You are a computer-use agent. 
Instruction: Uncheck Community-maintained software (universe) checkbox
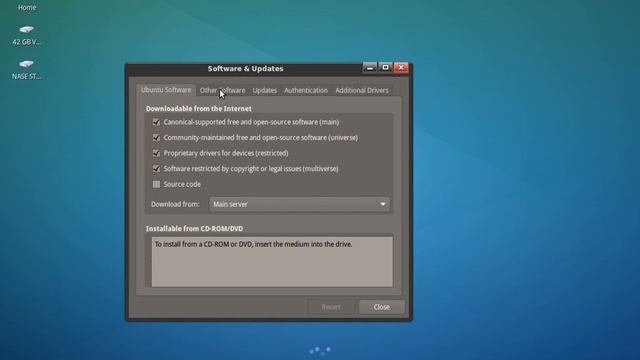[156, 138]
